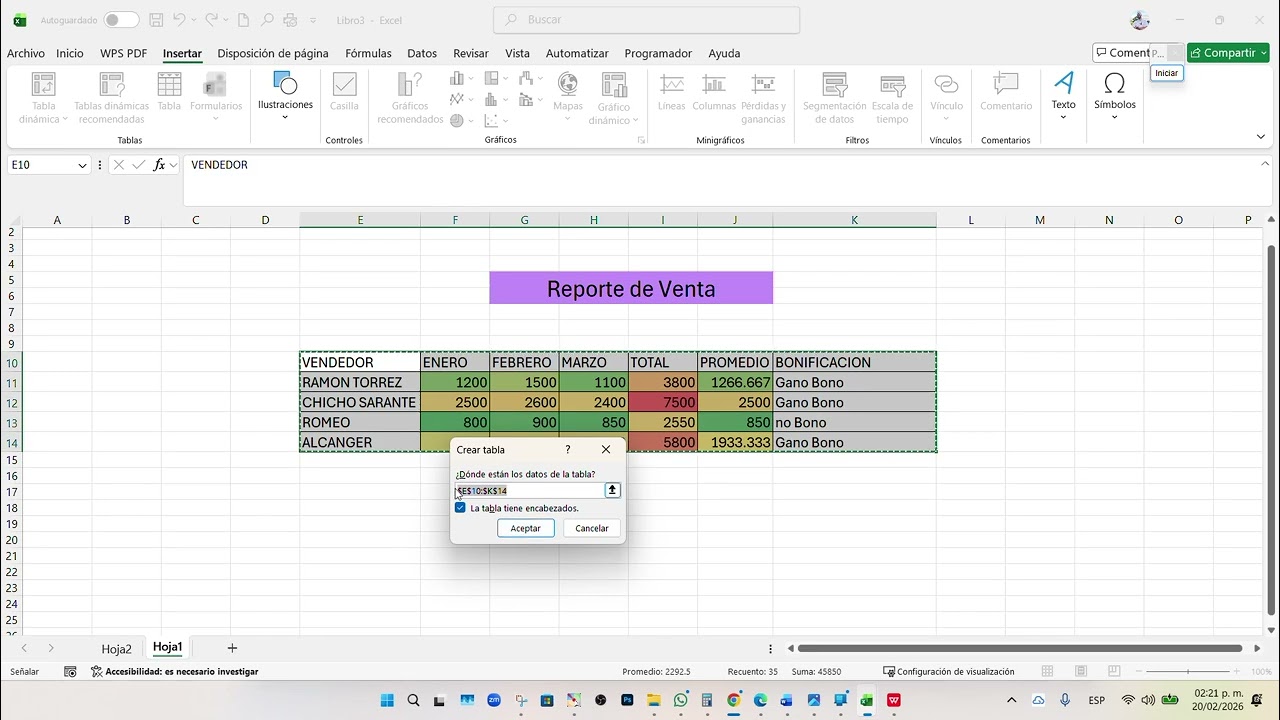
Task: Customize Quick Access Toolbar dropdown
Action: pyautogui.click(x=312, y=20)
